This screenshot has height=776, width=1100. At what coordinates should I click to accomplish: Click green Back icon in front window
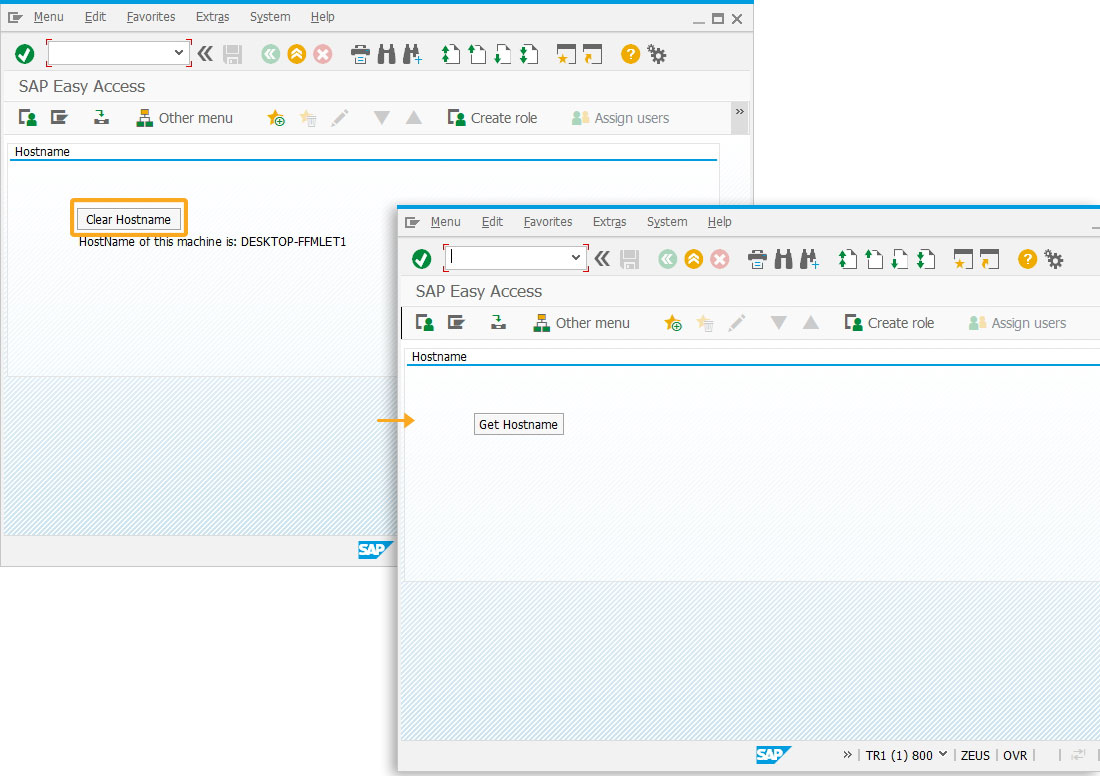pyautogui.click(x=667, y=259)
